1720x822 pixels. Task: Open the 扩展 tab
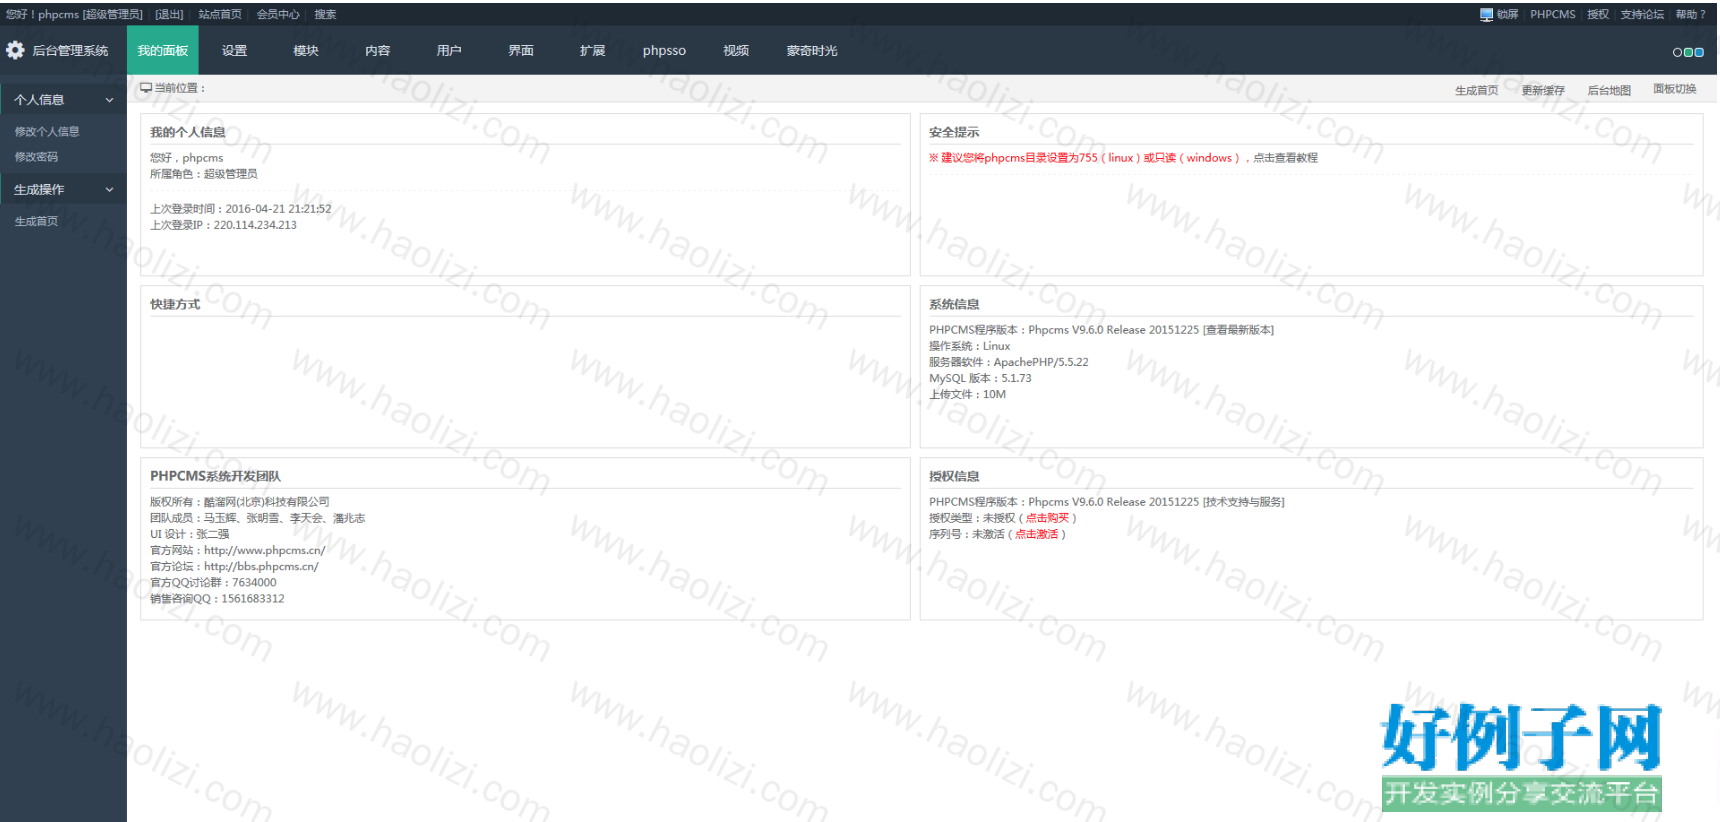pos(593,50)
